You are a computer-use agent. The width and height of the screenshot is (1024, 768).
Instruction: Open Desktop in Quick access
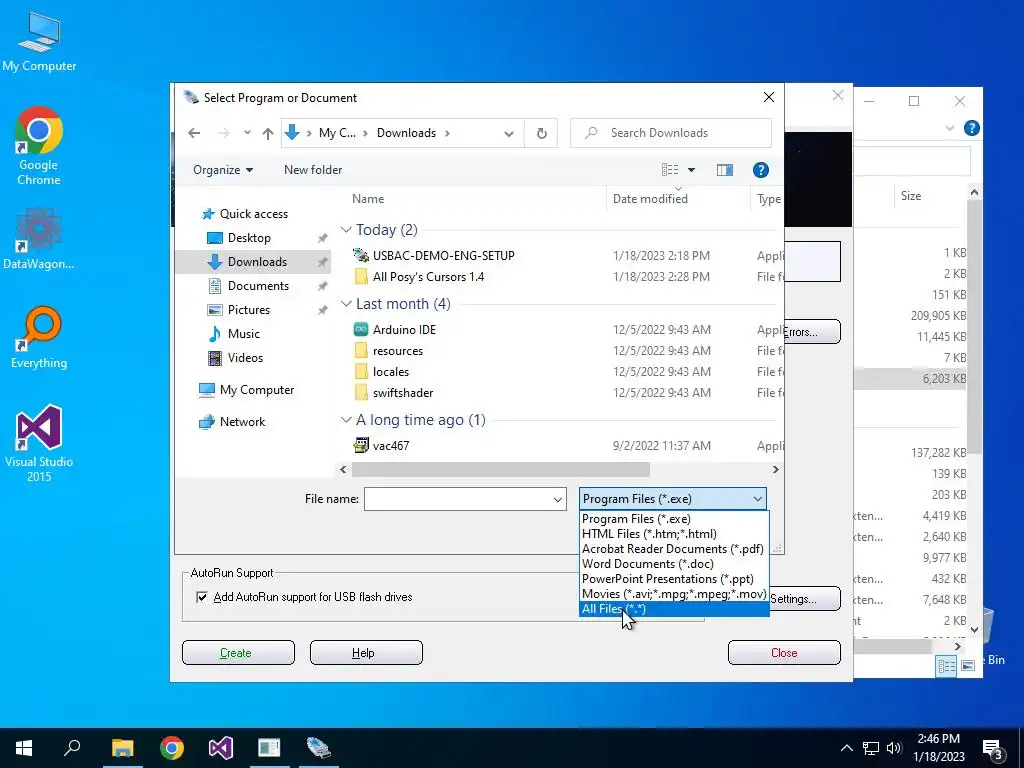click(x=249, y=238)
